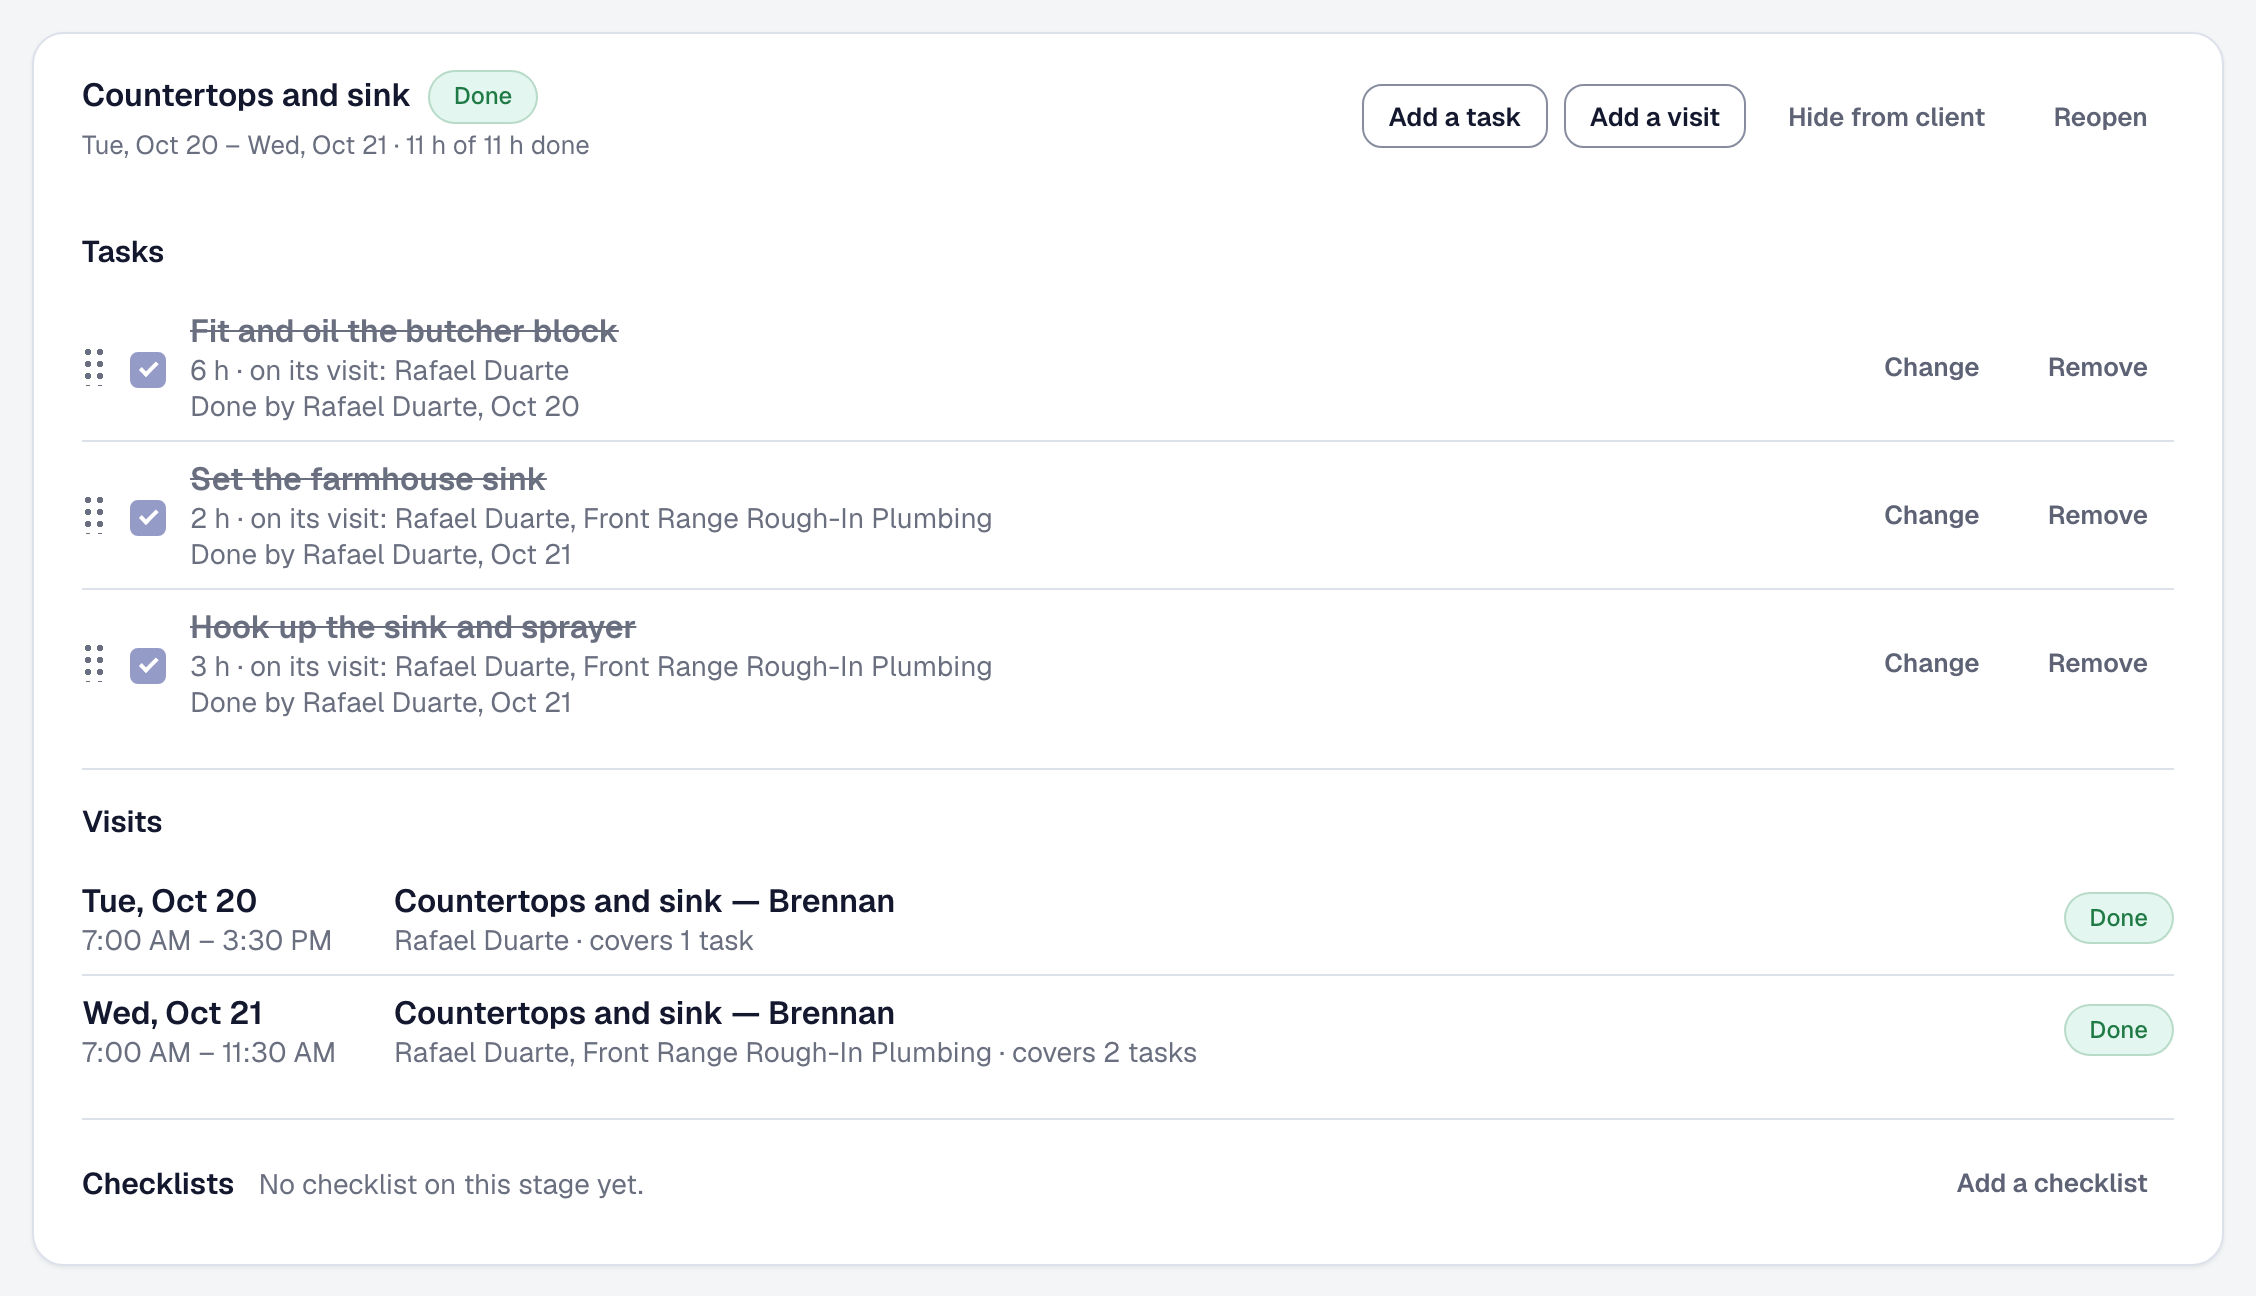Click the '7:00 AM – 11:30 AM' time text
Screen dimensions: 2256x1296
click(x=209, y=1053)
